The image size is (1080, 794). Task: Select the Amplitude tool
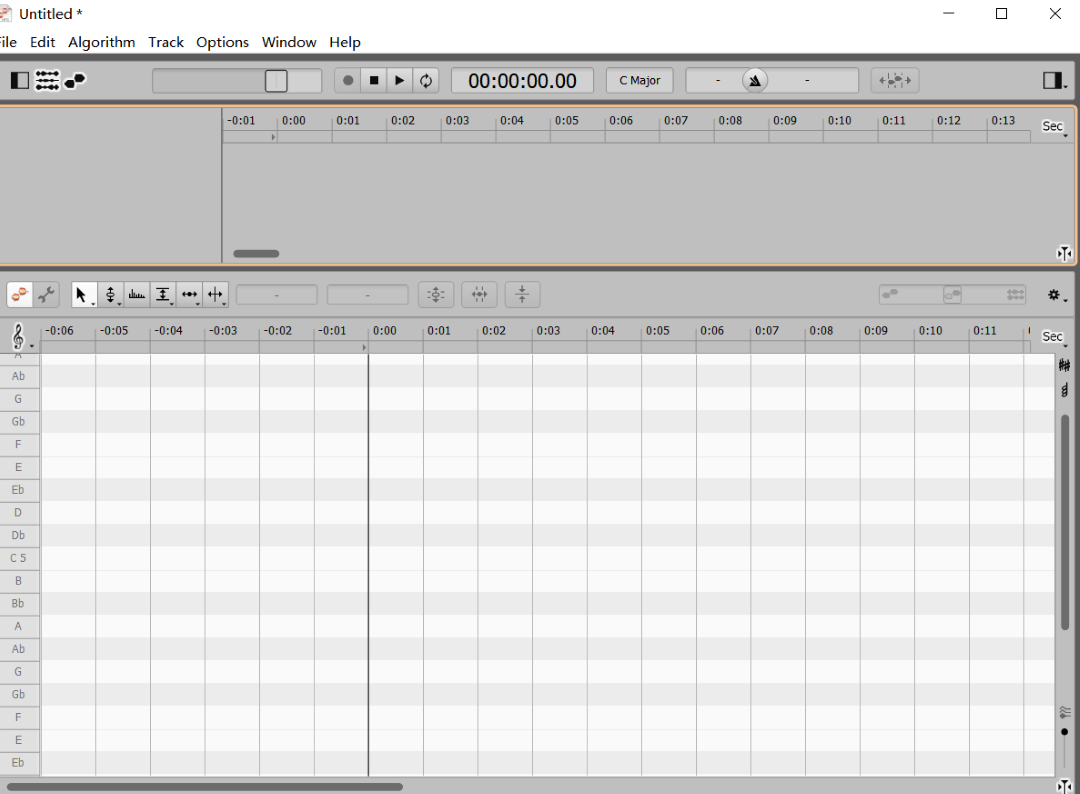[189, 294]
